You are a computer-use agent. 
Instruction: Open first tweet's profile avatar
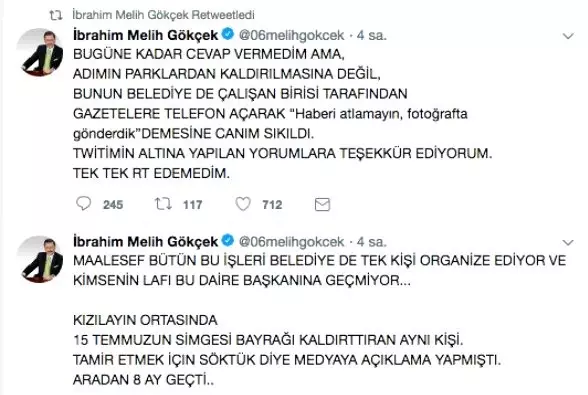coord(40,52)
